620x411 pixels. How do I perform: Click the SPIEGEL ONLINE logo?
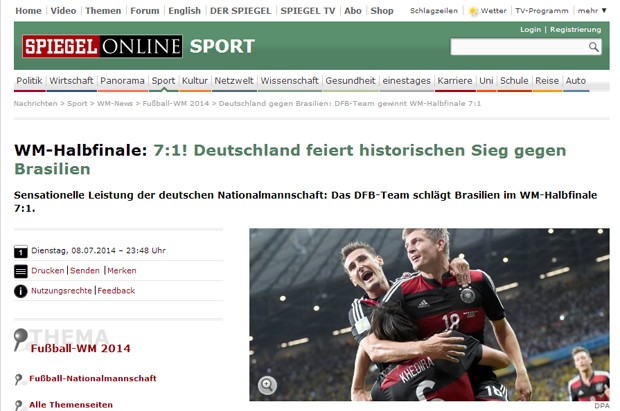click(x=102, y=46)
